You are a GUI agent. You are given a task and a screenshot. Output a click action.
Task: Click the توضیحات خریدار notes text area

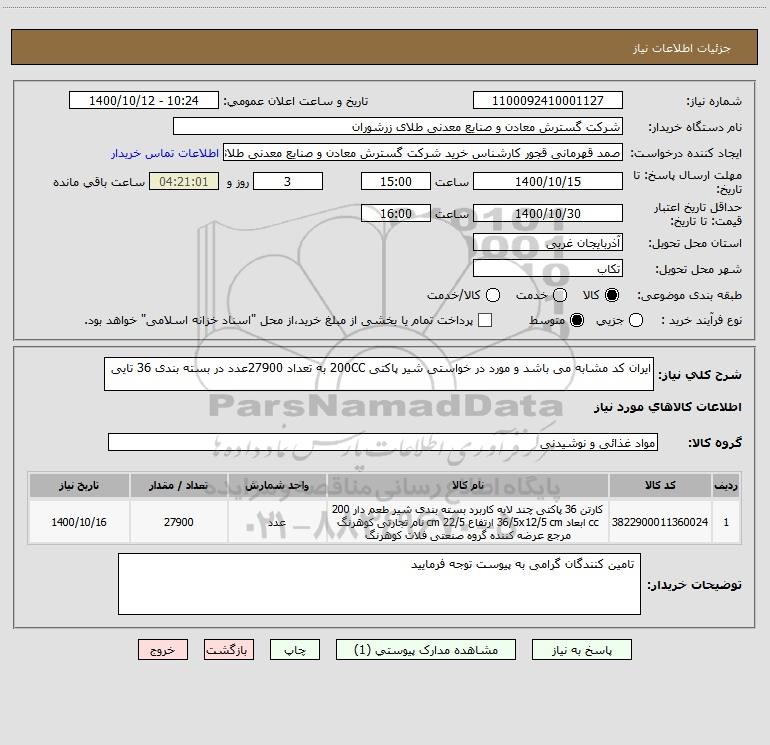point(379,584)
